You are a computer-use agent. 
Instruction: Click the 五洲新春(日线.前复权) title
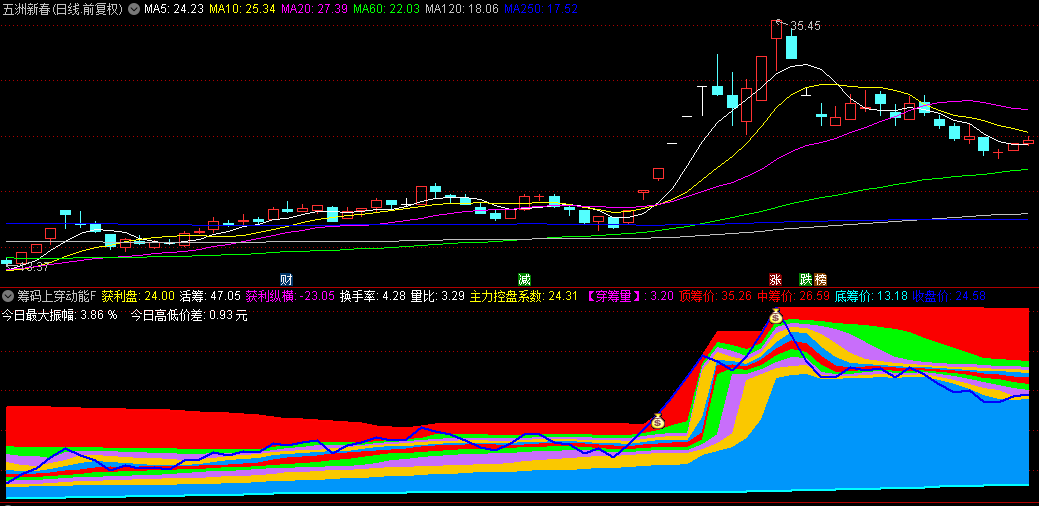coord(63,9)
